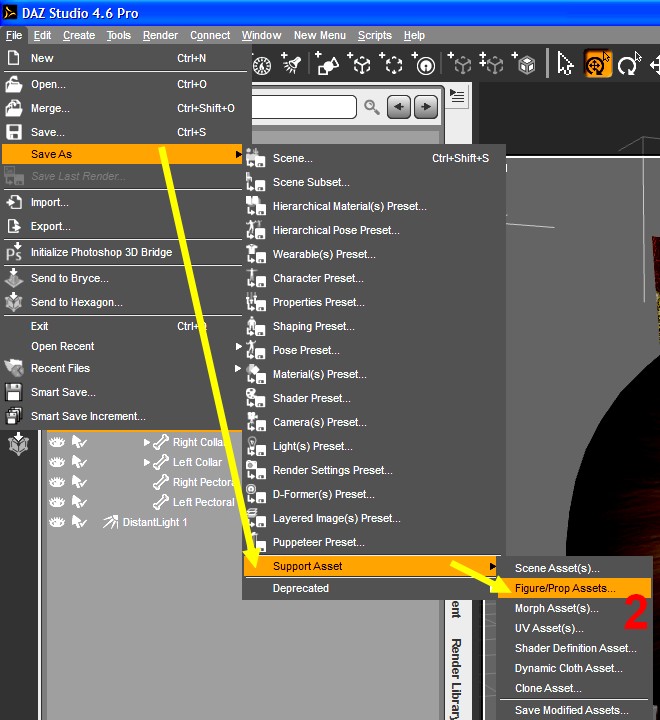Screen dimensions: 660x720
Task: Choose Morph Asset(s)... entry
Action: pos(556,608)
